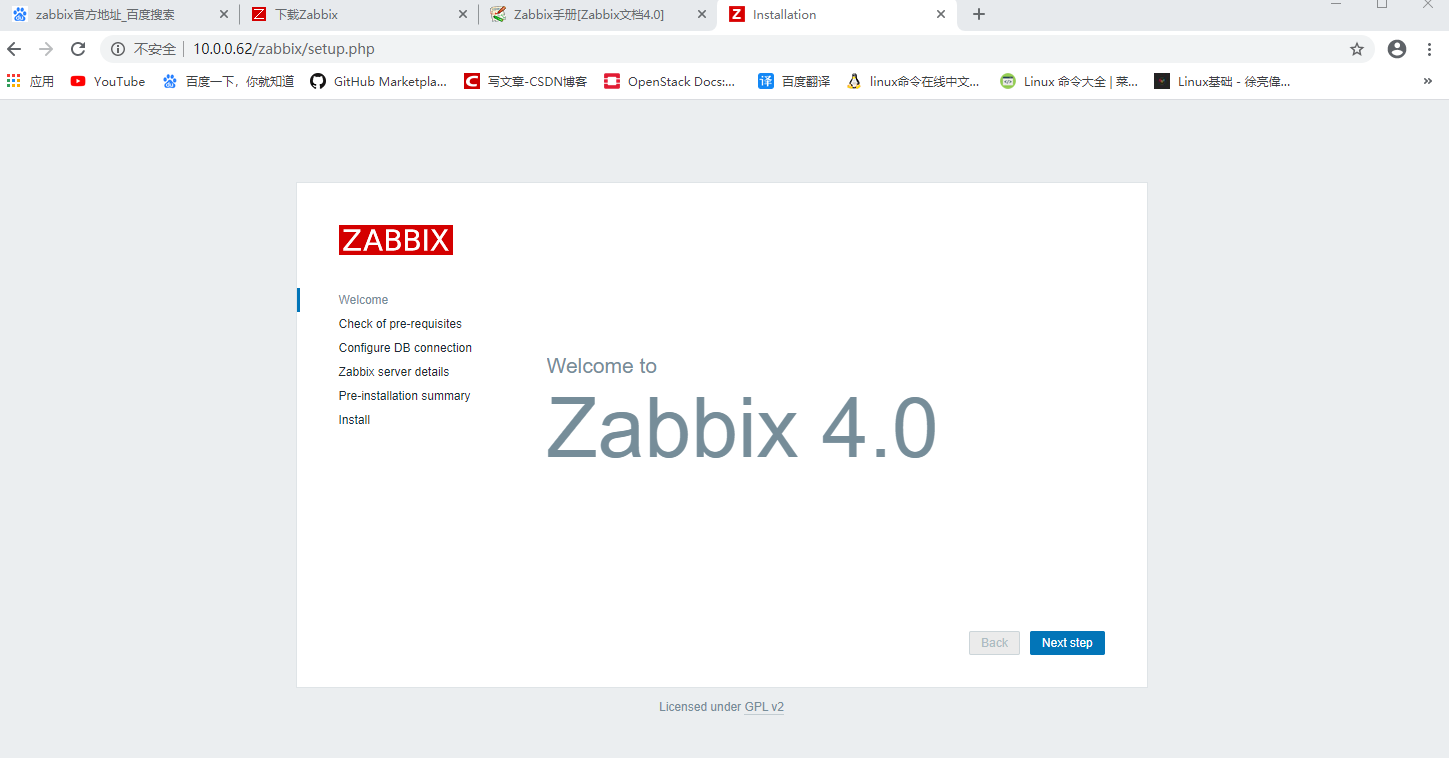The image size is (1449, 758).
Task: Open the 百度一下 bookmark
Action: click(228, 82)
